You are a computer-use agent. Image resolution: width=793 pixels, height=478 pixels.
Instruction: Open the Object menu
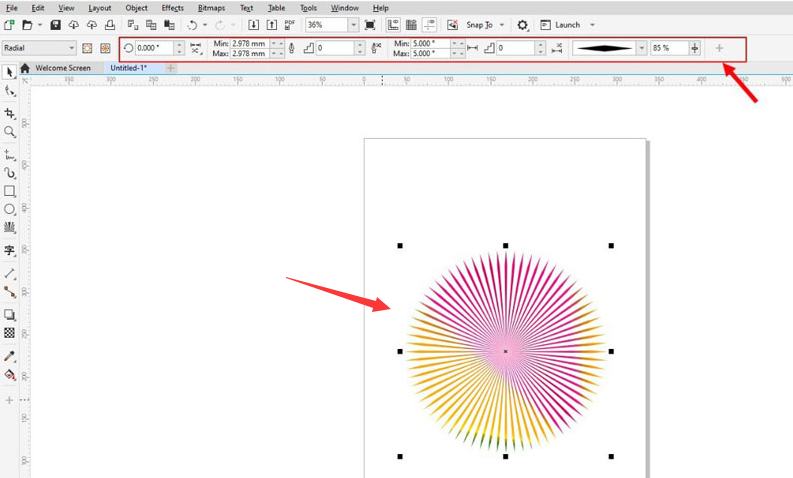pos(137,8)
